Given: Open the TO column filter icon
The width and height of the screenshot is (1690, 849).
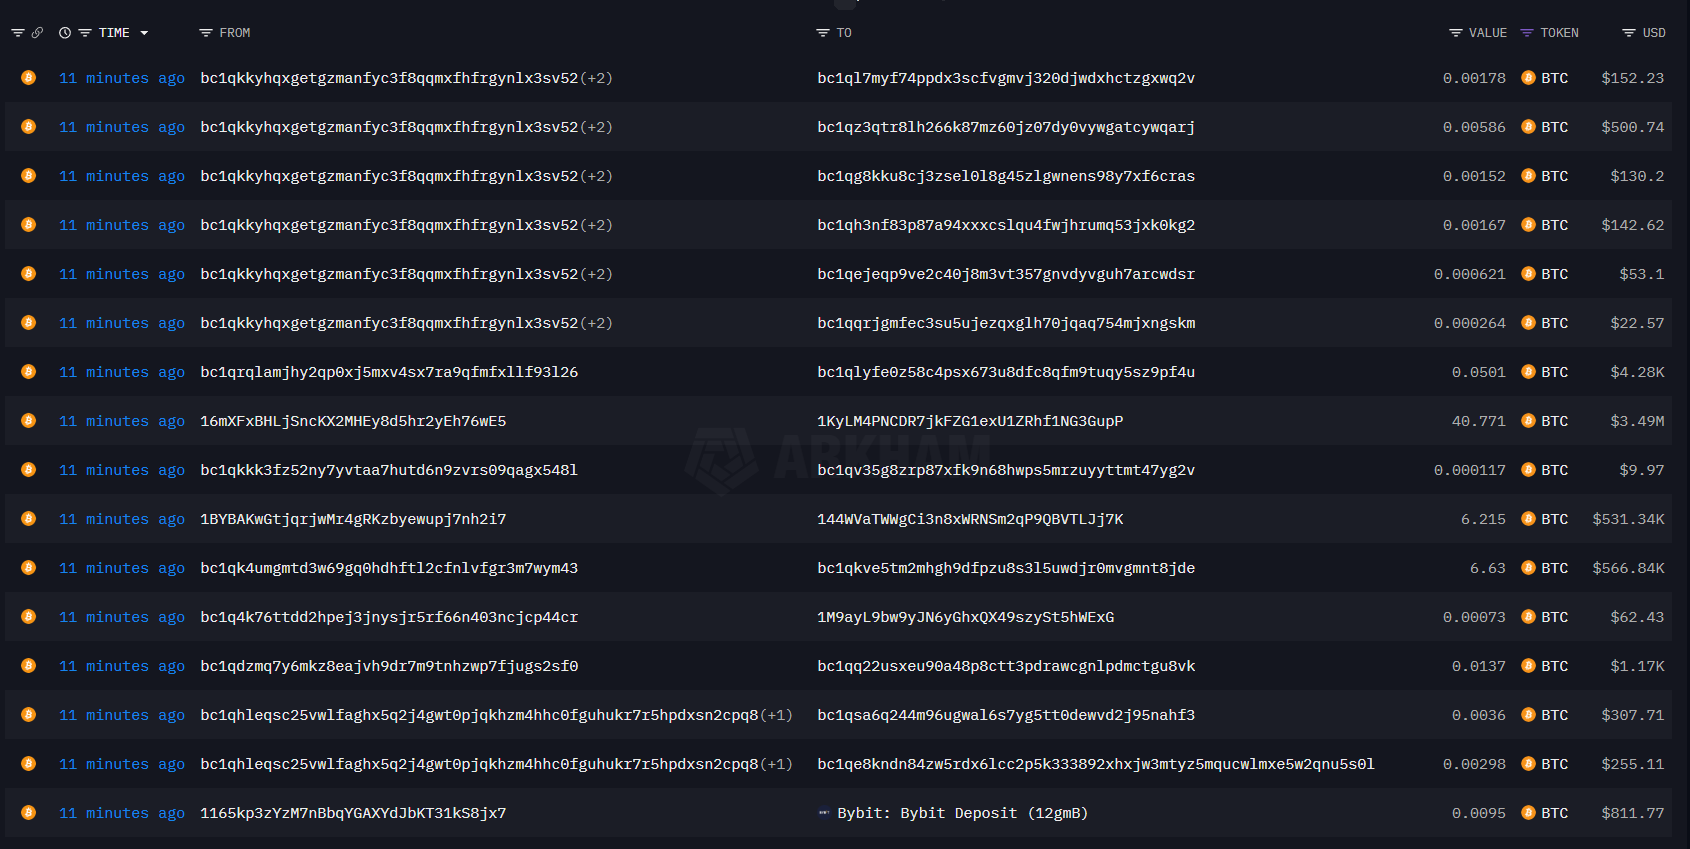Looking at the screenshot, I should click(x=823, y=33).
